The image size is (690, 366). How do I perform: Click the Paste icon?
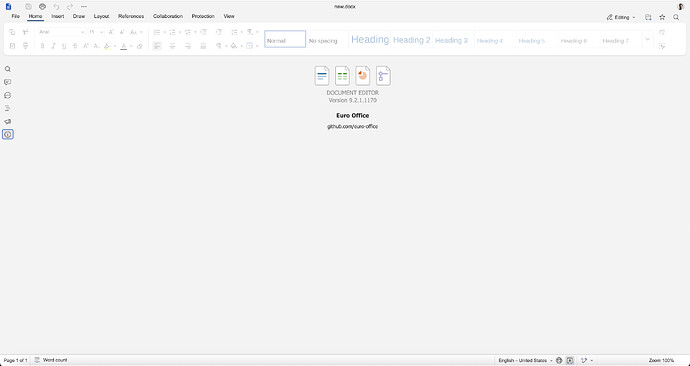click(12, 46)
